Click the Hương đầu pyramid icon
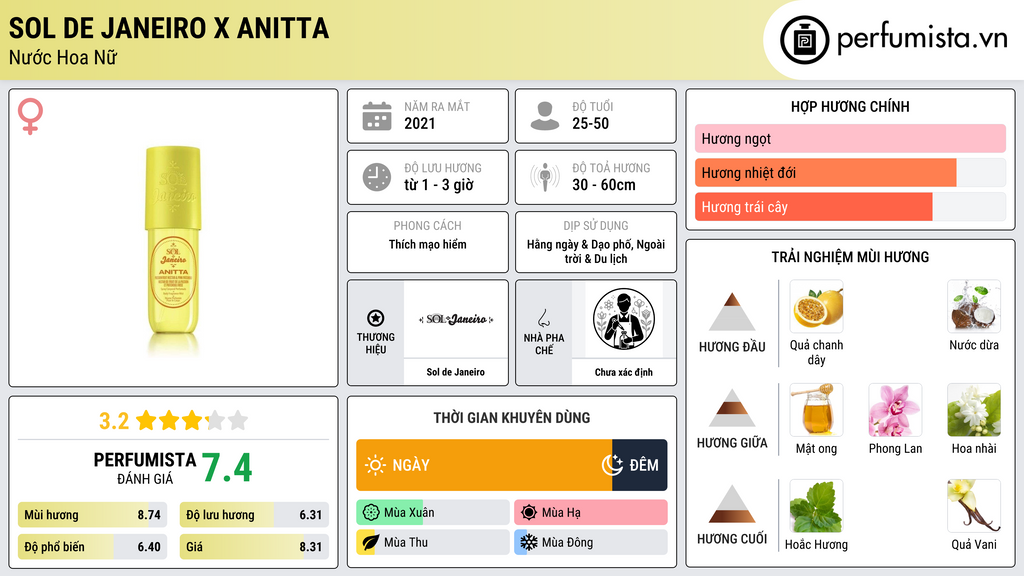Image resolution: width=1024 pixels, height=576 pixels. pyautogui.click(x=732, y=312)
